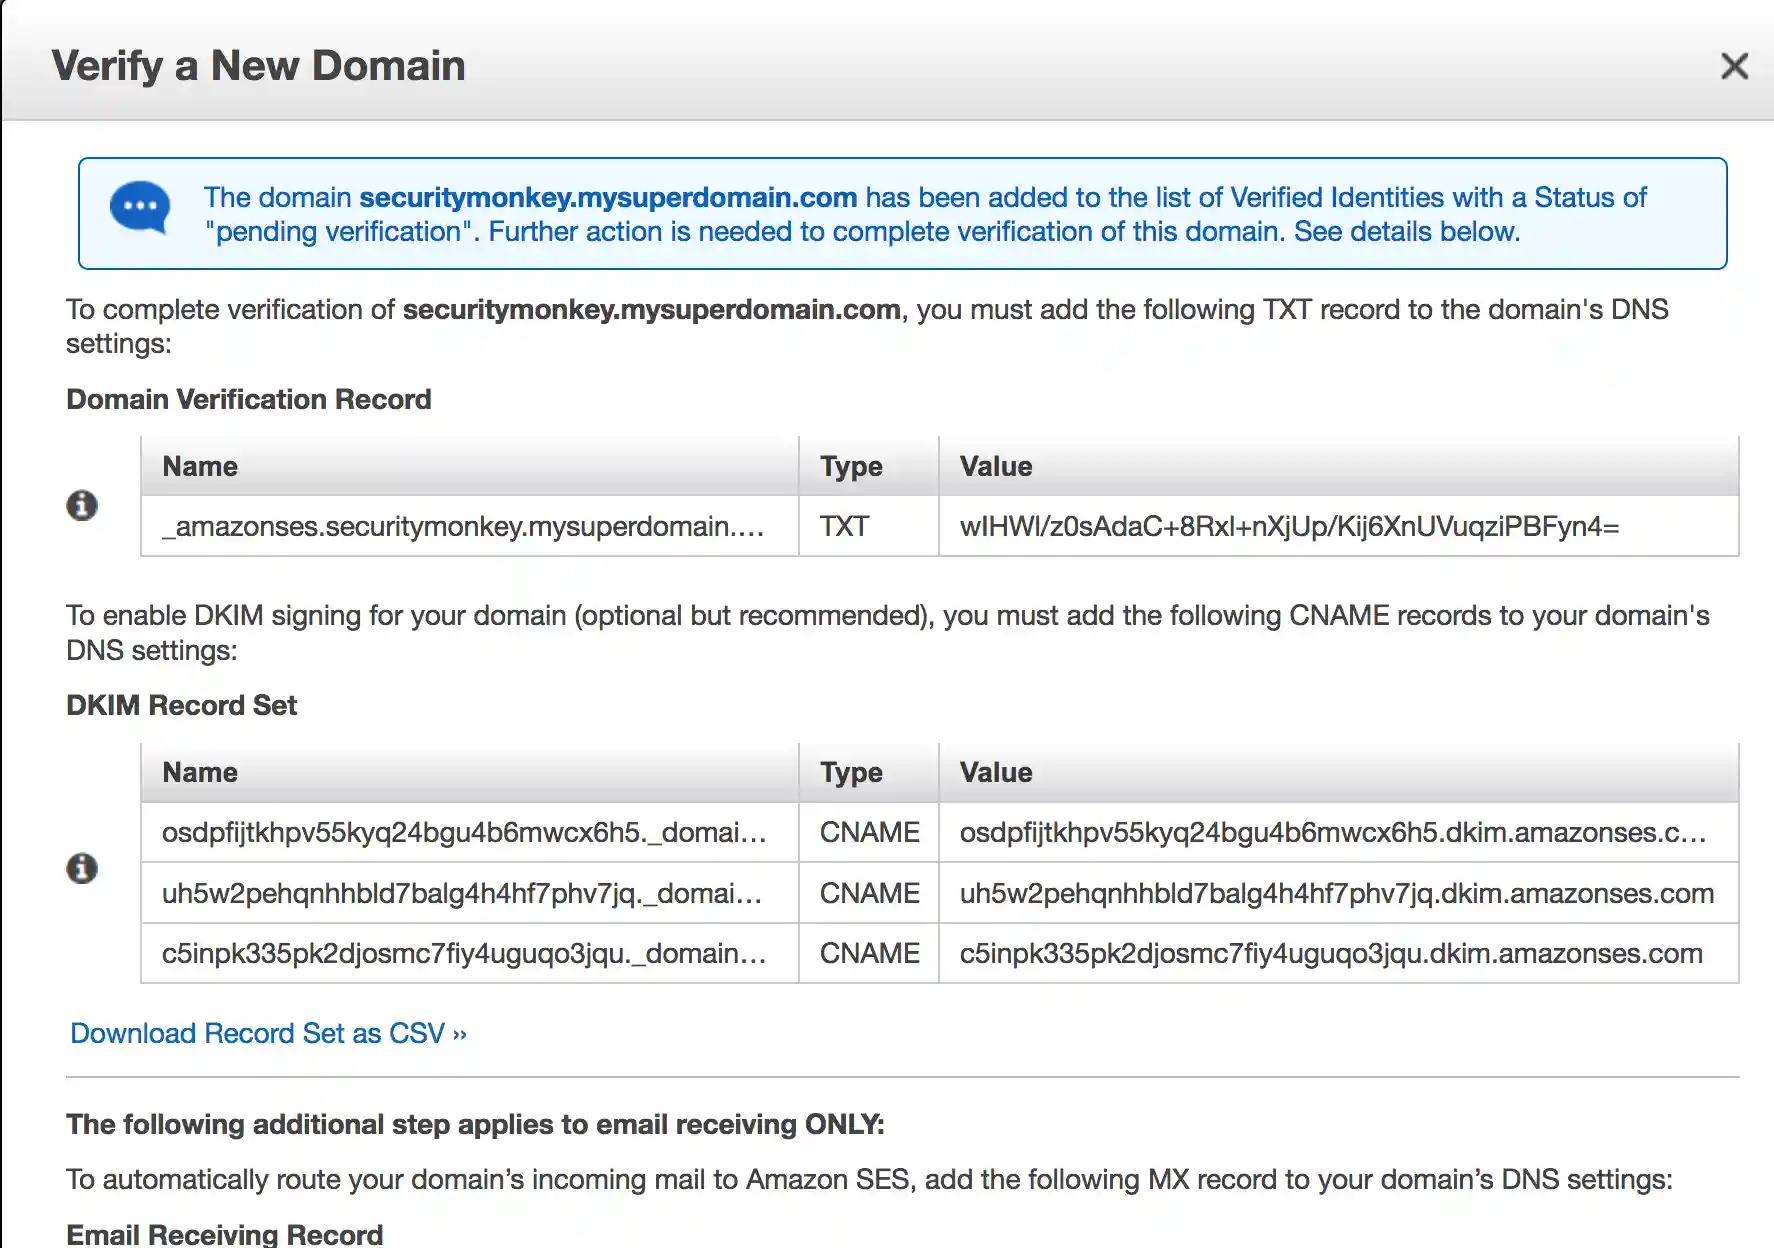Click the Type header in DKIM Record Set table
The height and width of the screenshot is (1248, 1774).
click(851, 772)
